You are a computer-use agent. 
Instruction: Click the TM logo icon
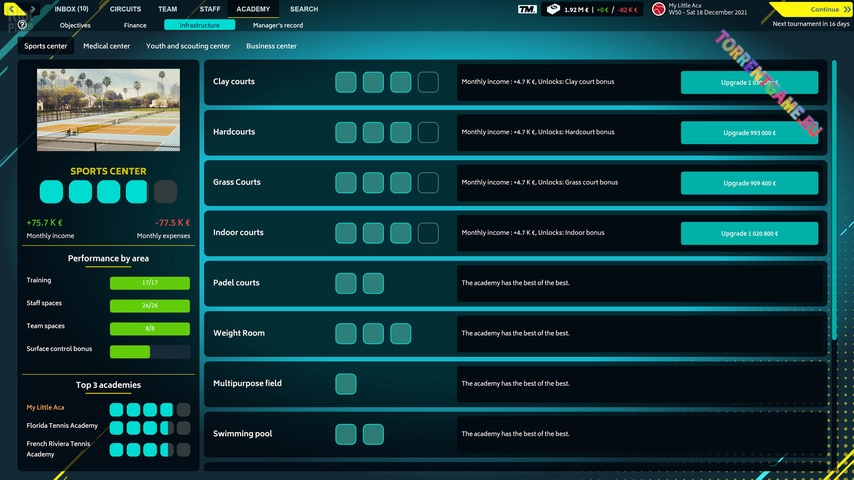(x=527, y=9)
